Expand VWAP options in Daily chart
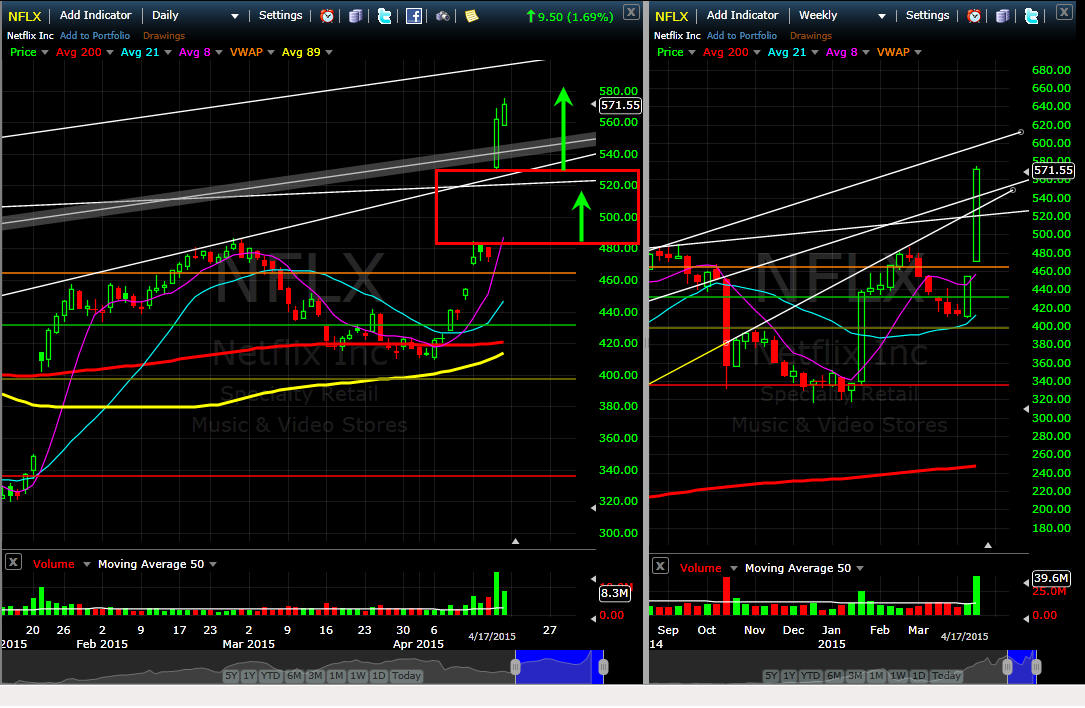Viewport: 1085px width, 708px height. (x=271, y=53)
